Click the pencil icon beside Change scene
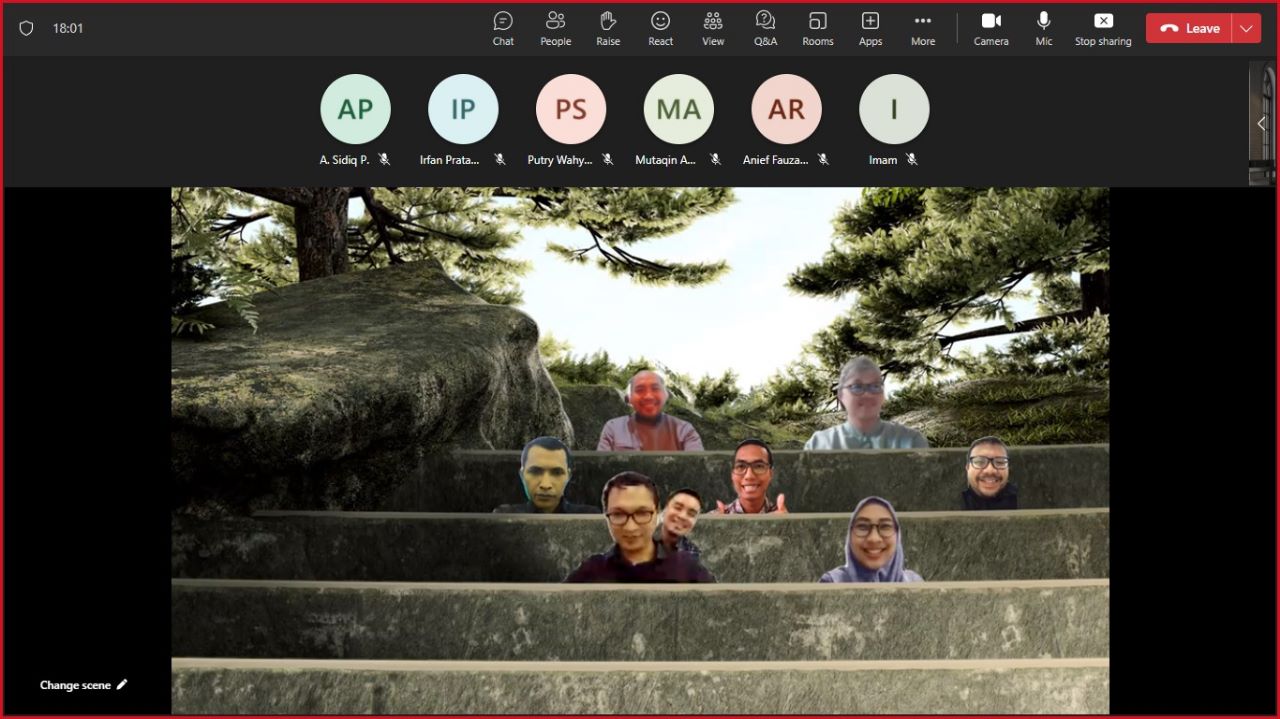This screenshot has width=1280, height=719. 122,685
